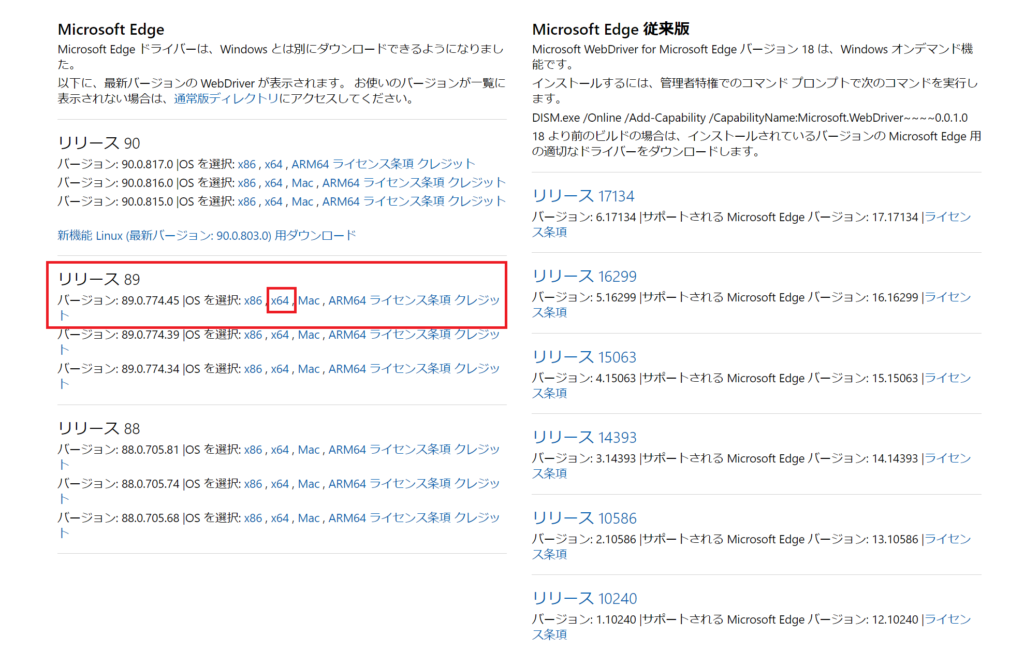Click the Microsoft Edge 従来版 heading

pyautogui.click(x=611, y=29)
